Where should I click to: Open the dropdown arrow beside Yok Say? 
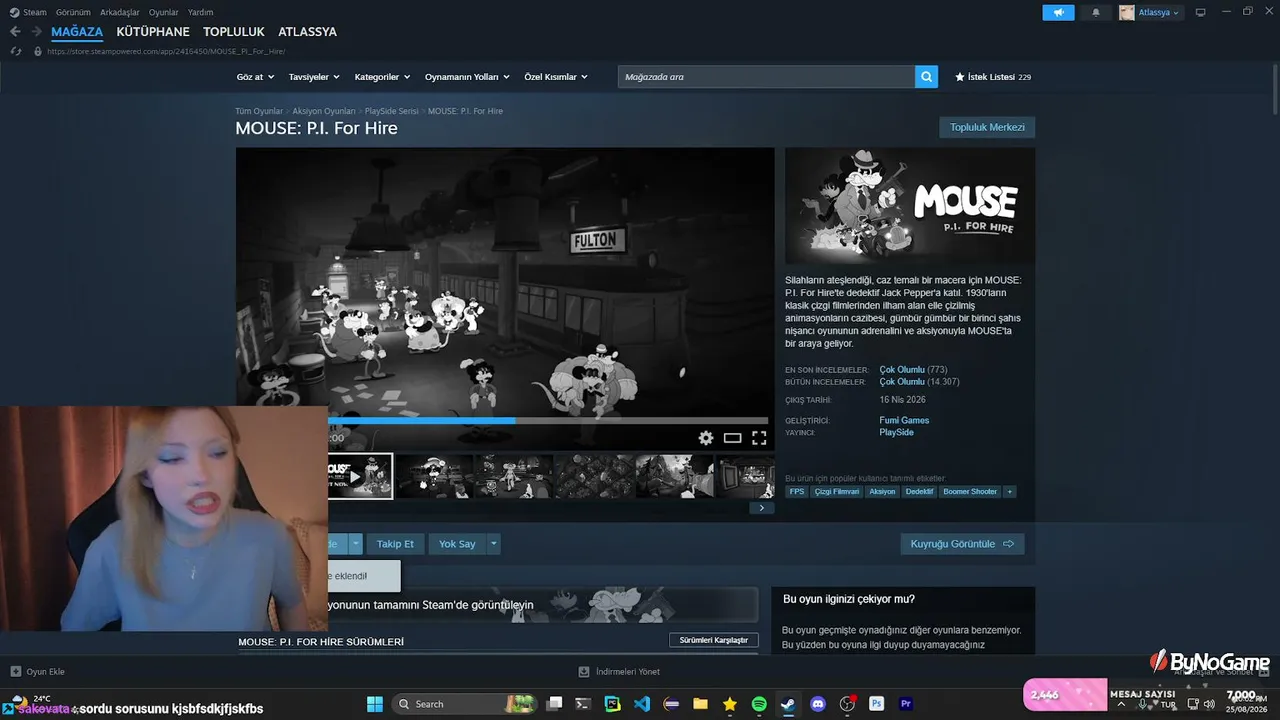coord(493,544)
